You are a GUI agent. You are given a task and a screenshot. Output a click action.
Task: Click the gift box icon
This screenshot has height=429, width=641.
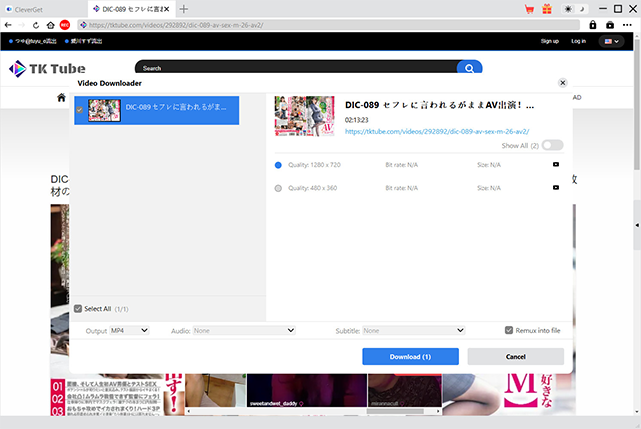547,9
